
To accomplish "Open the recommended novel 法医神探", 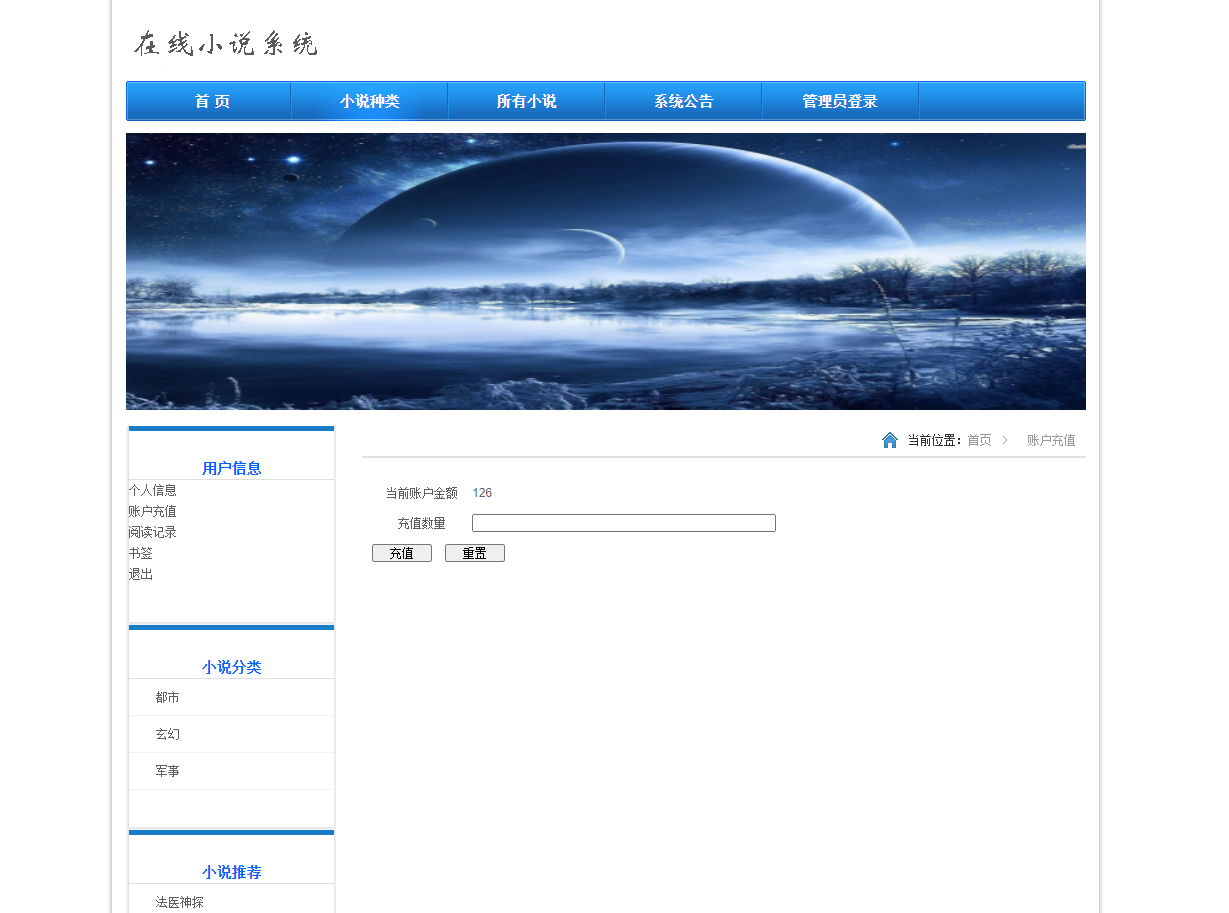I will coord(178,901).
